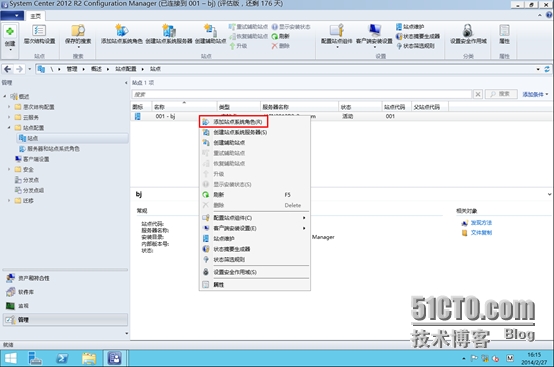554x367 pixels.
Task: Click the green Create (创建) ribbon button
Action: [10, 37]
